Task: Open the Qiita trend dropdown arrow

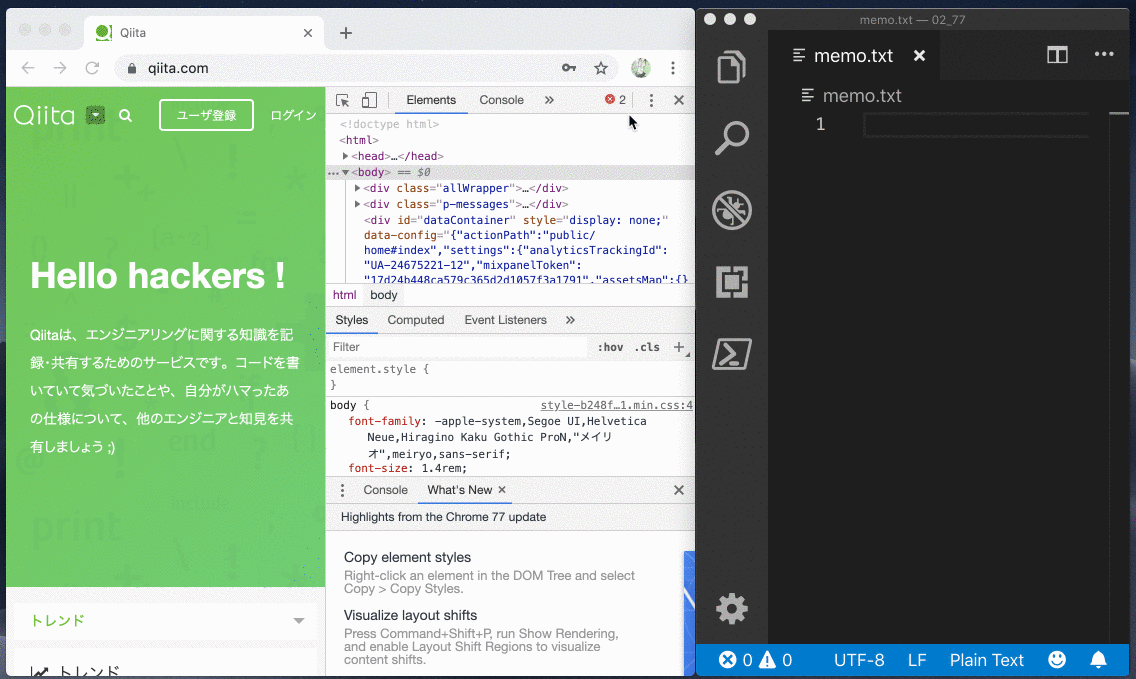Action: [298, 621]
